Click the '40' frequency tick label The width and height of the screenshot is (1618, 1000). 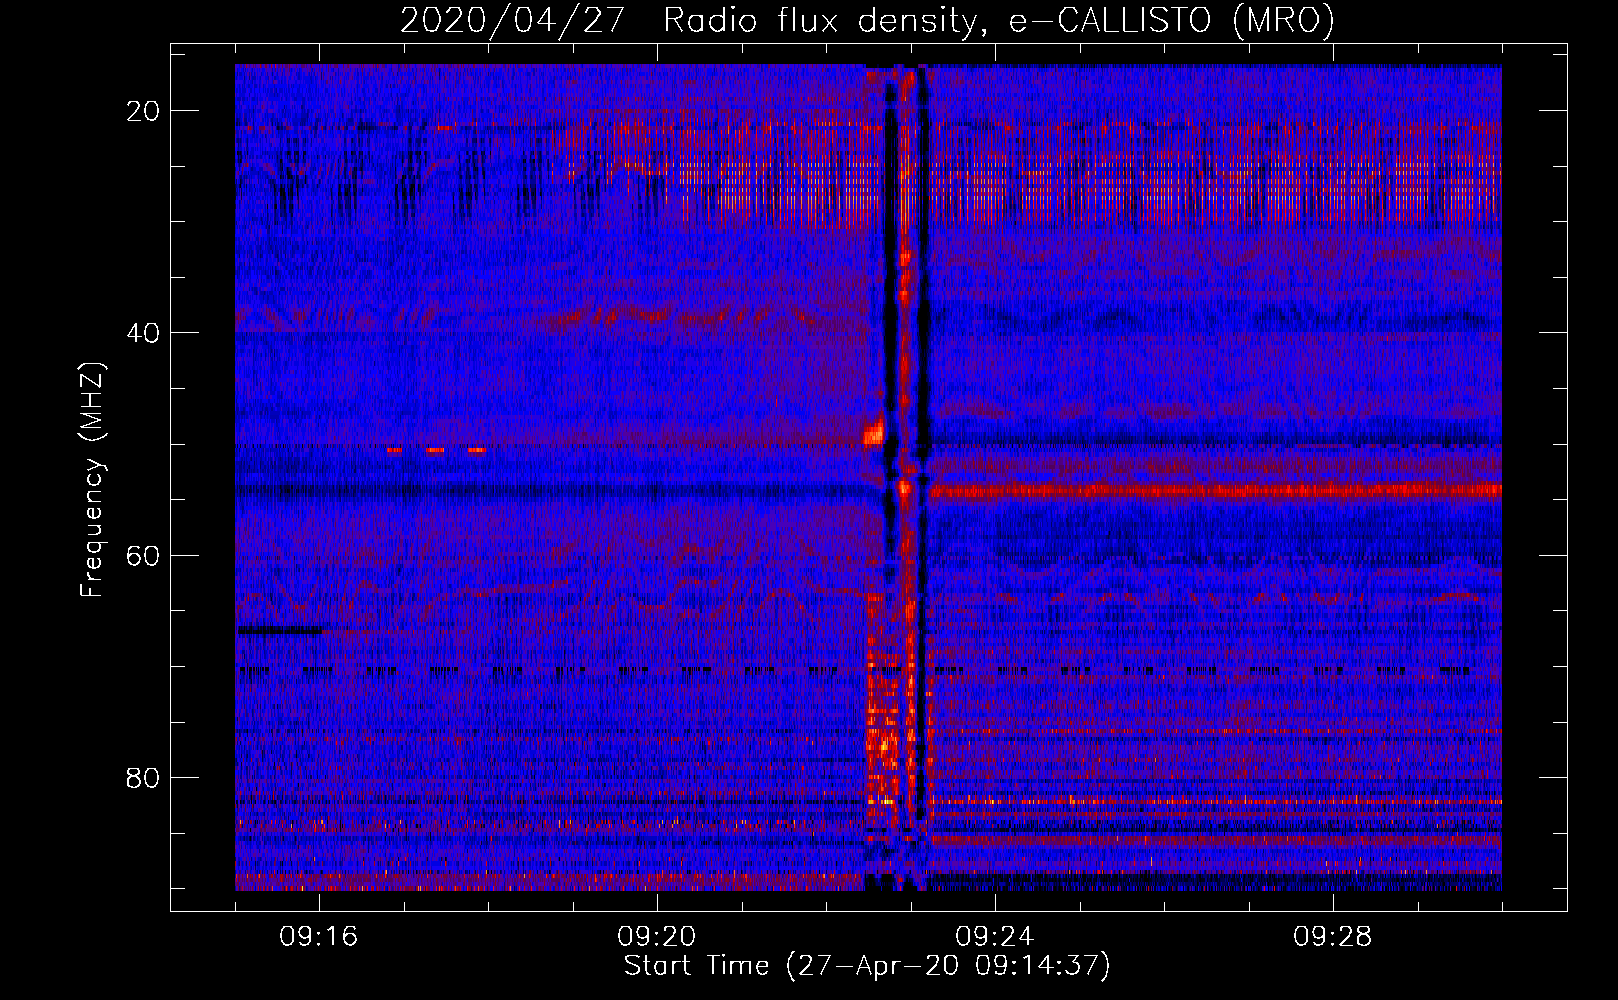pyautogui.click(x=143, y=333)
